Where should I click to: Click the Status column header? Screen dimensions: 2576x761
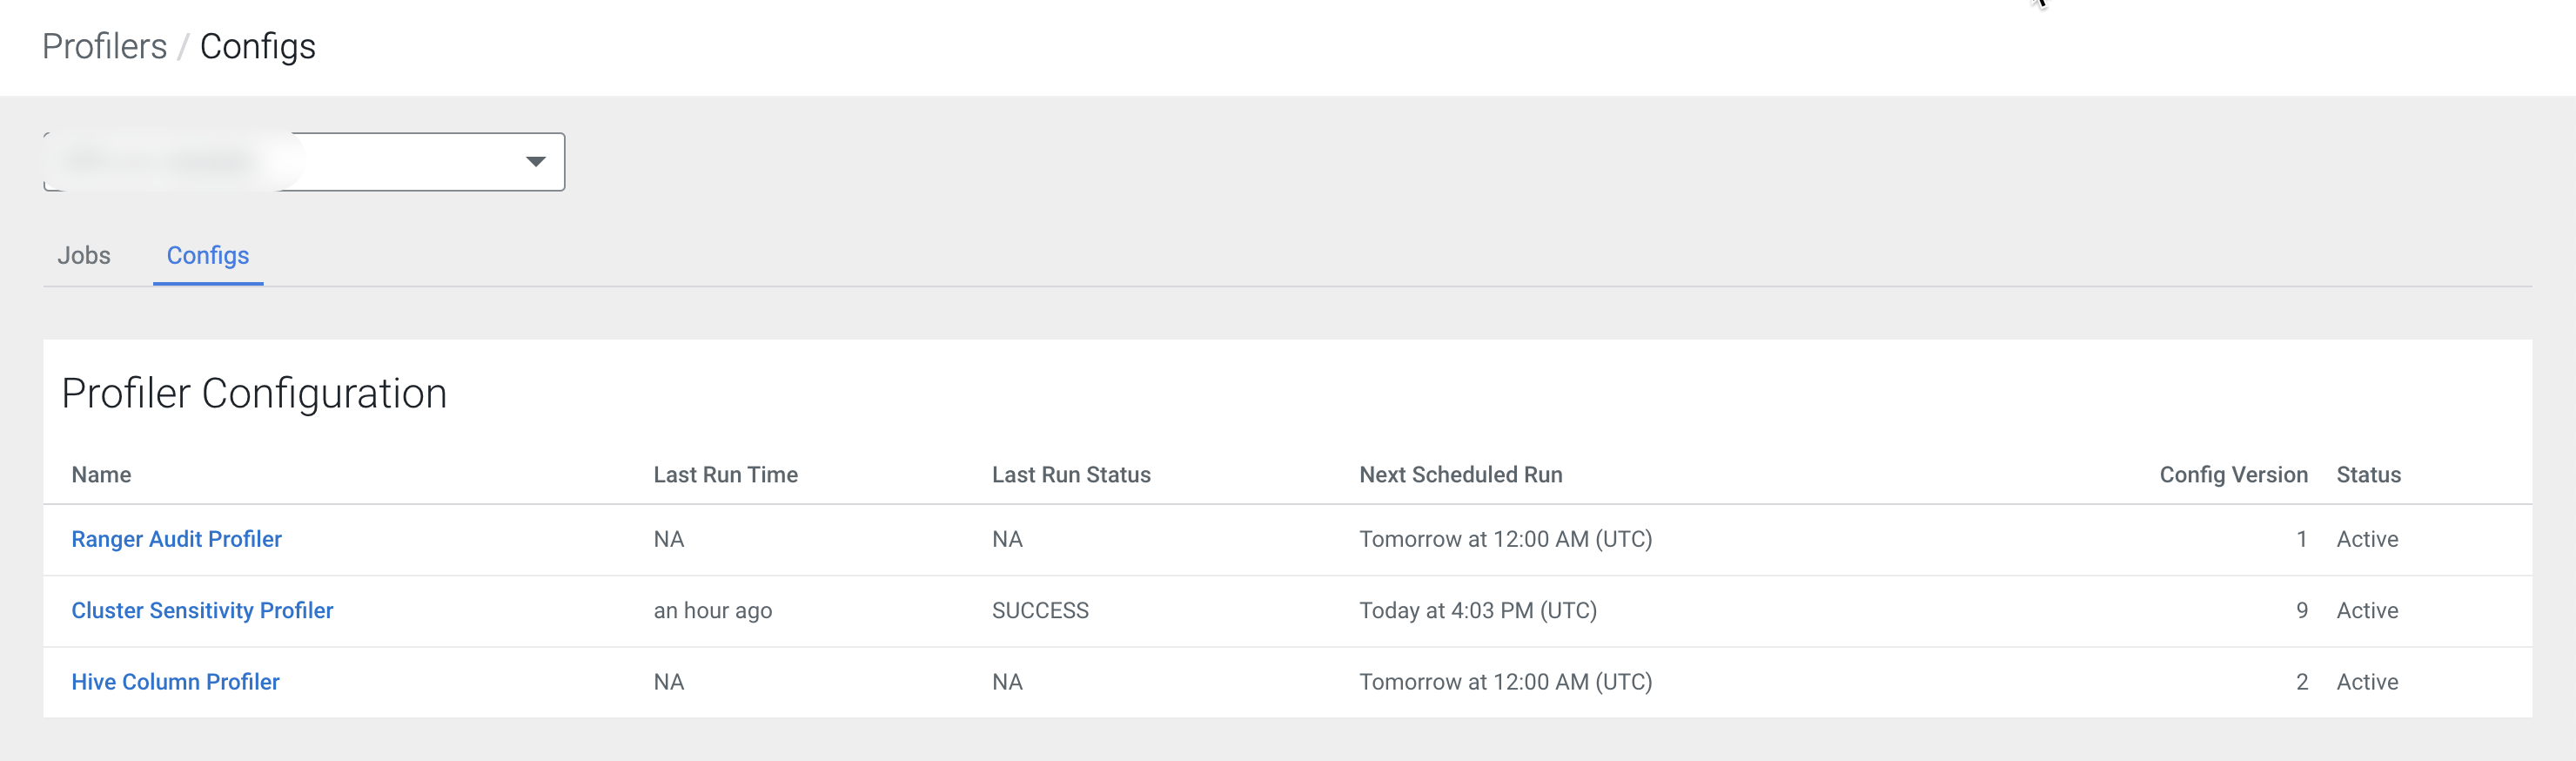2367,475
